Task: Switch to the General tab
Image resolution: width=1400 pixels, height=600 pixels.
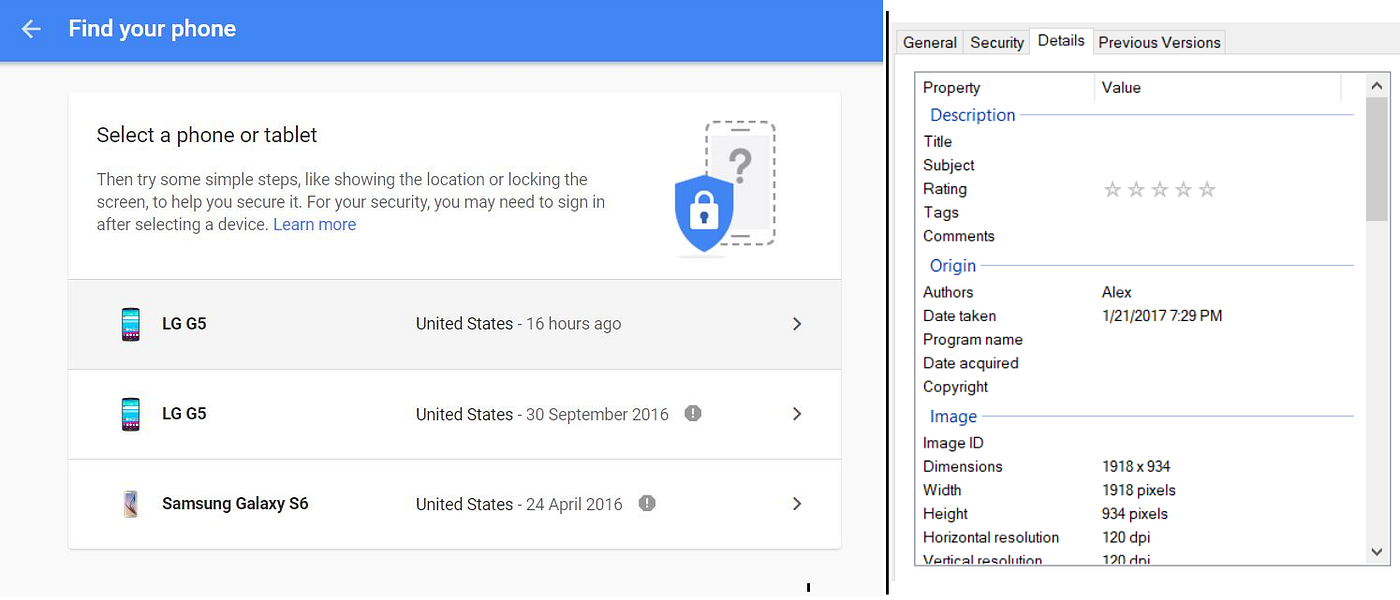Action: (930, 42)
